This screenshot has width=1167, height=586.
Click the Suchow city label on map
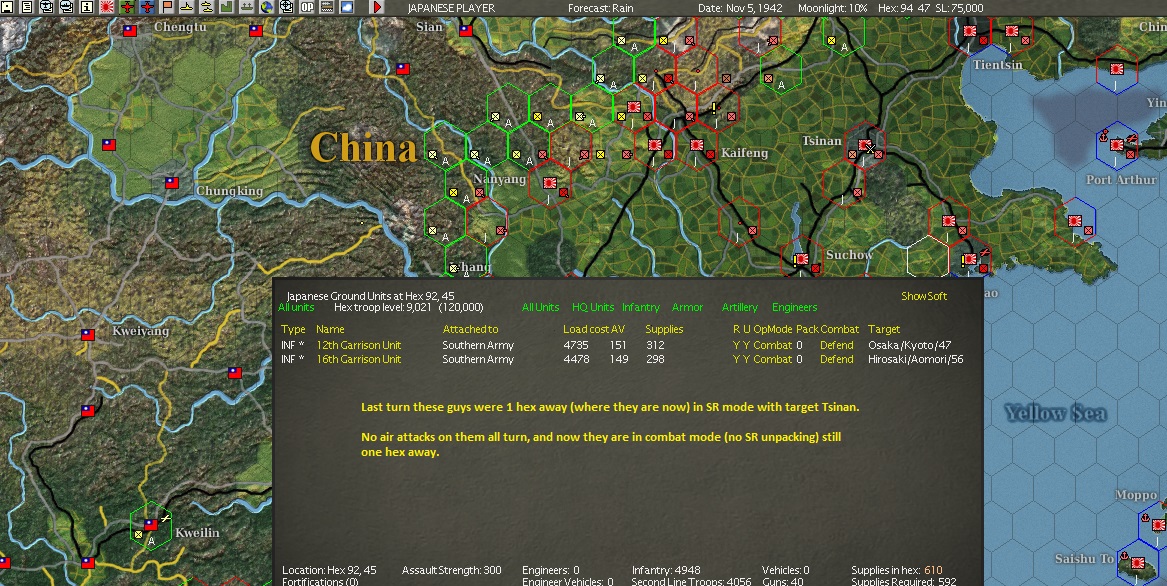(x=849, y=255)
